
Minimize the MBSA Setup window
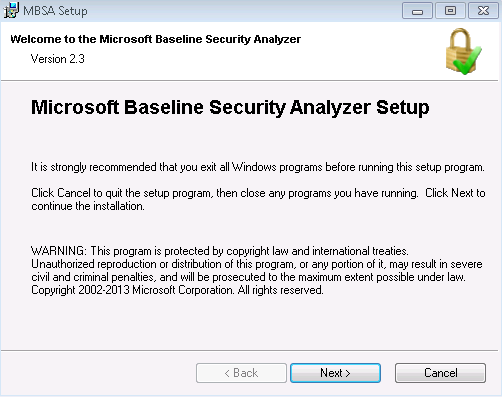pyautogui.click(x=417, y=11)
